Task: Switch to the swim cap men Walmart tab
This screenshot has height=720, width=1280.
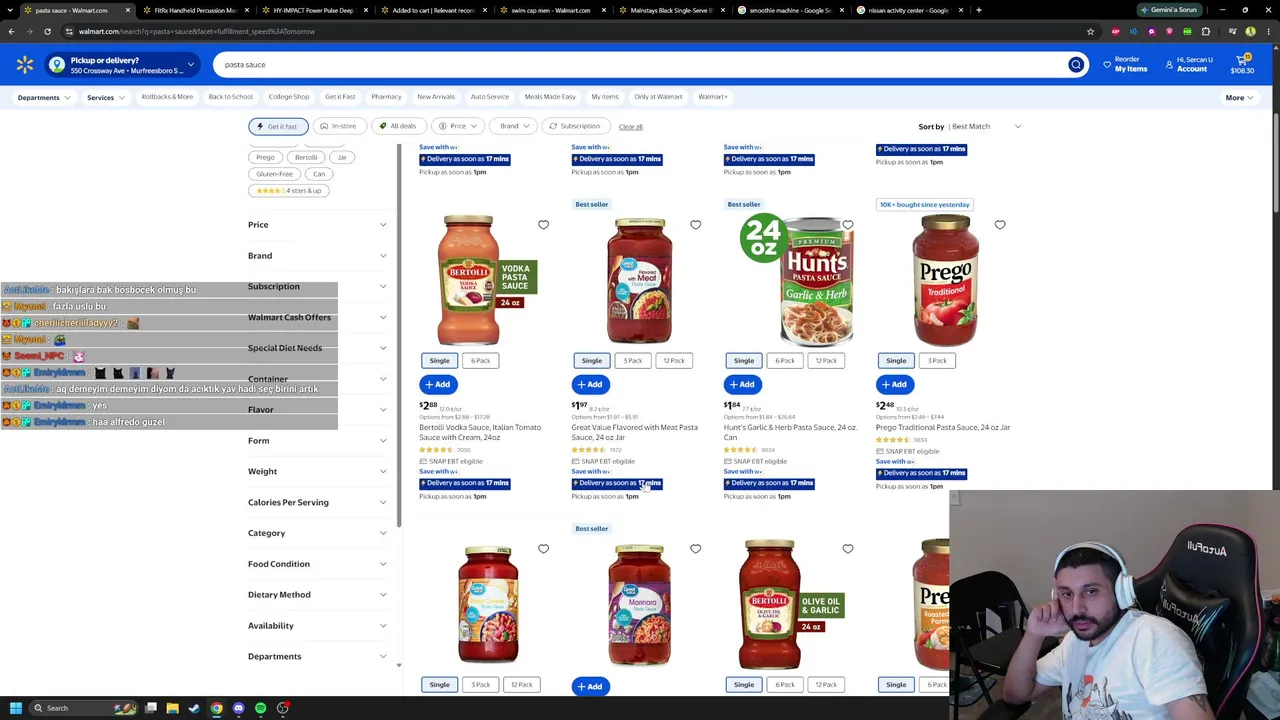Action: click(551, 10)
